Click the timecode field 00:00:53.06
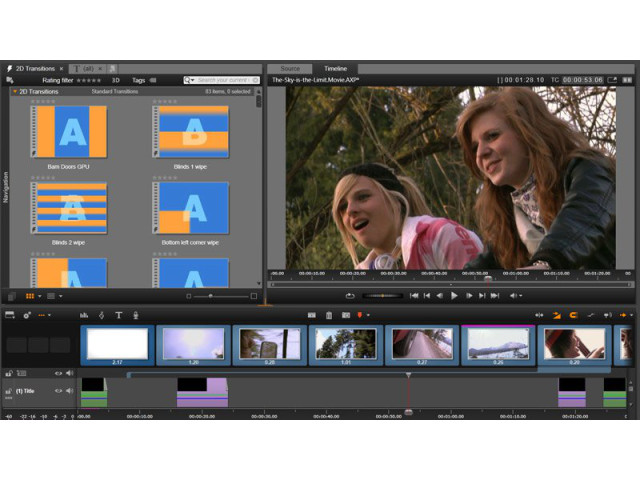 coord(583,80)
